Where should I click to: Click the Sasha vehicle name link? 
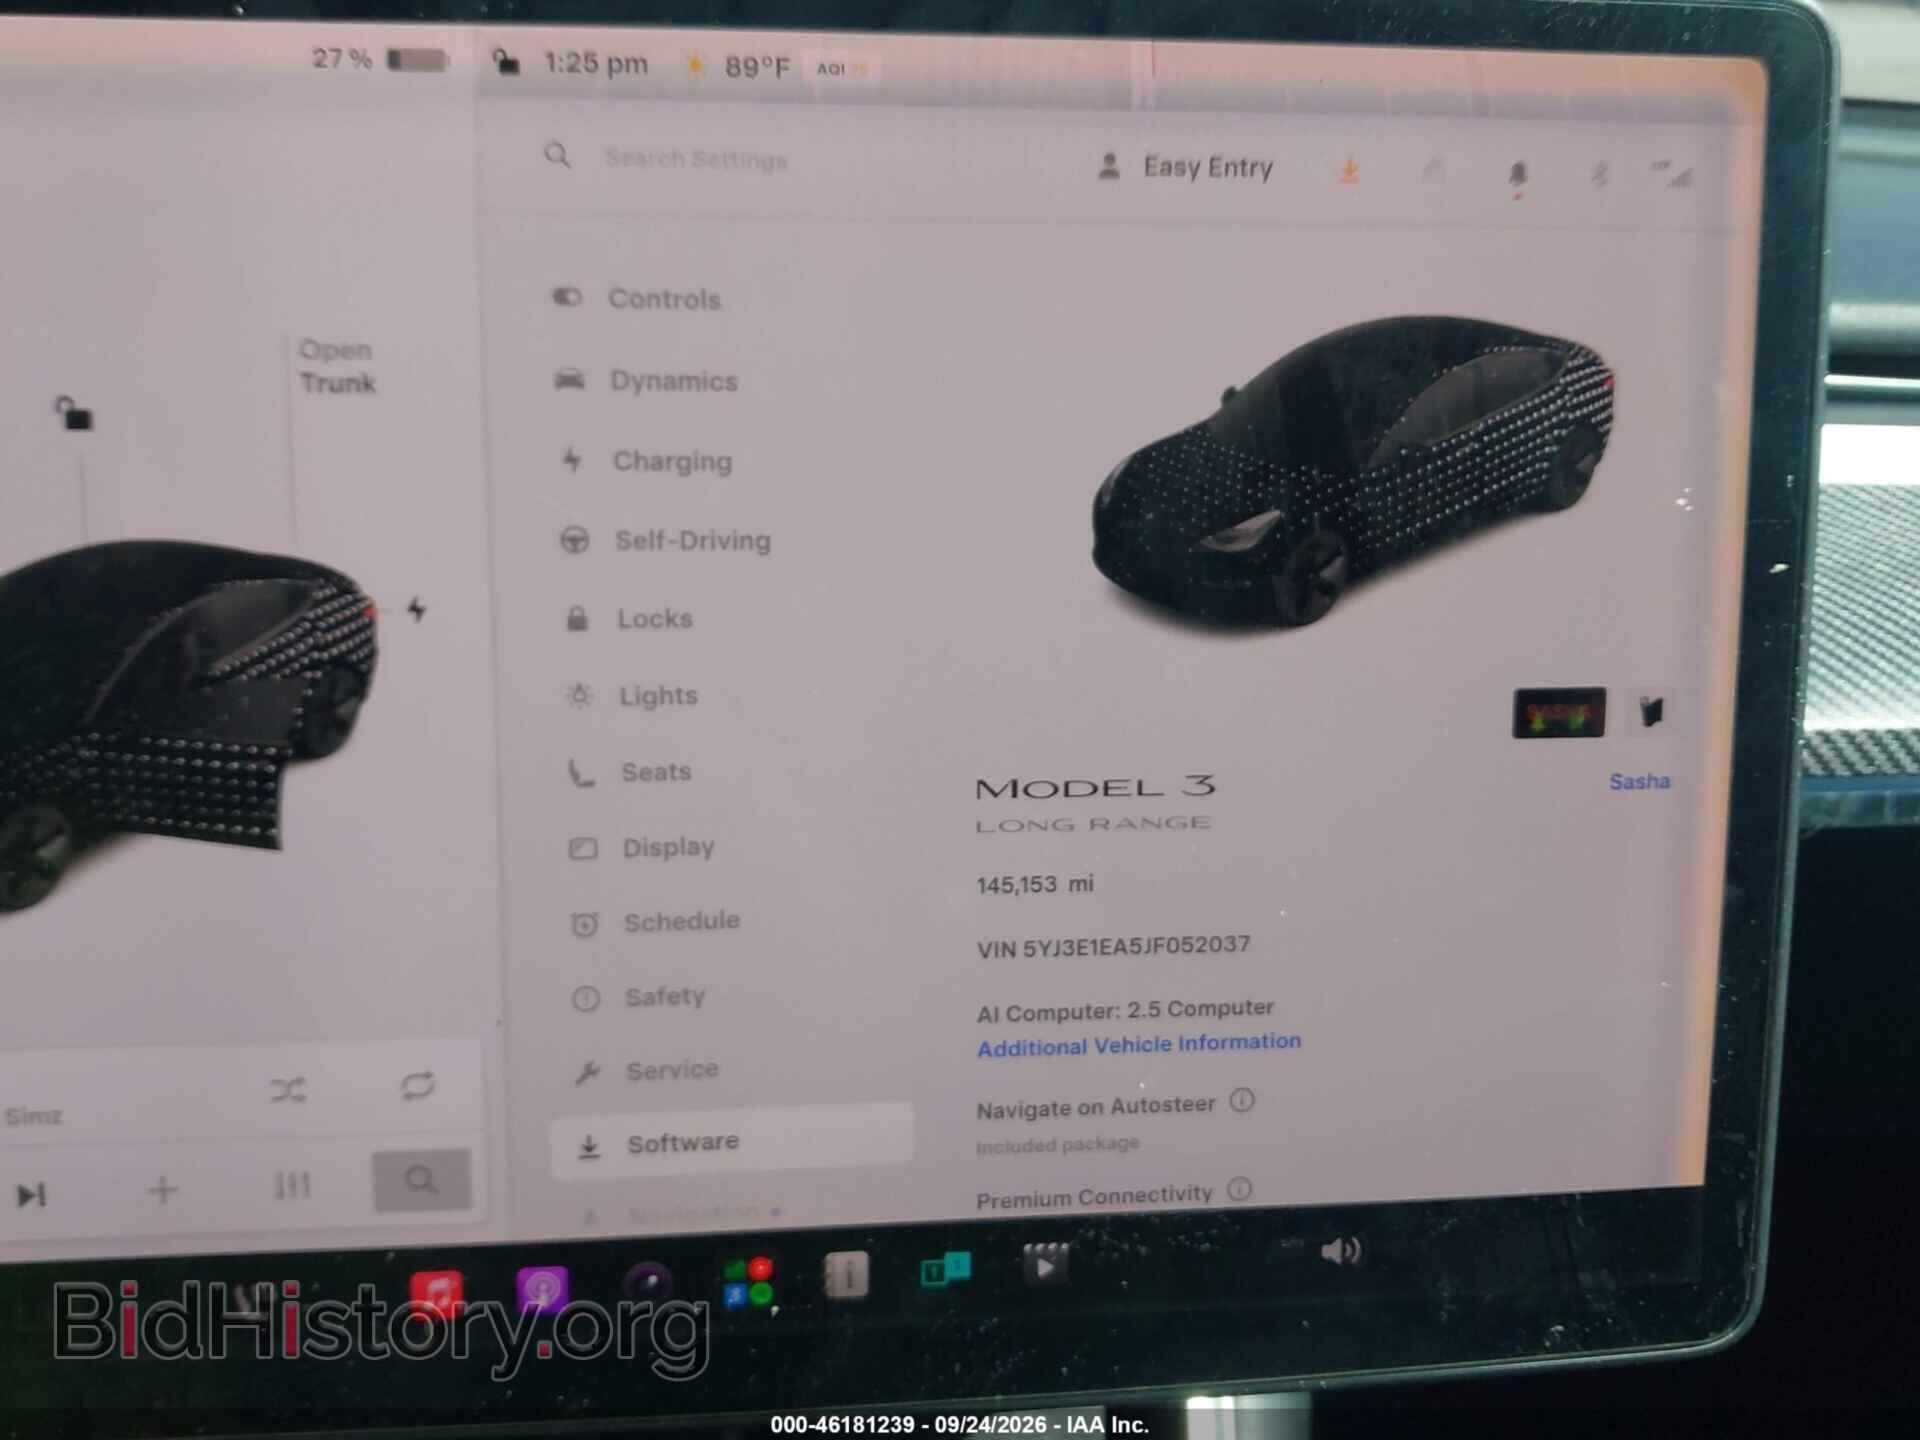point(1639,782)
